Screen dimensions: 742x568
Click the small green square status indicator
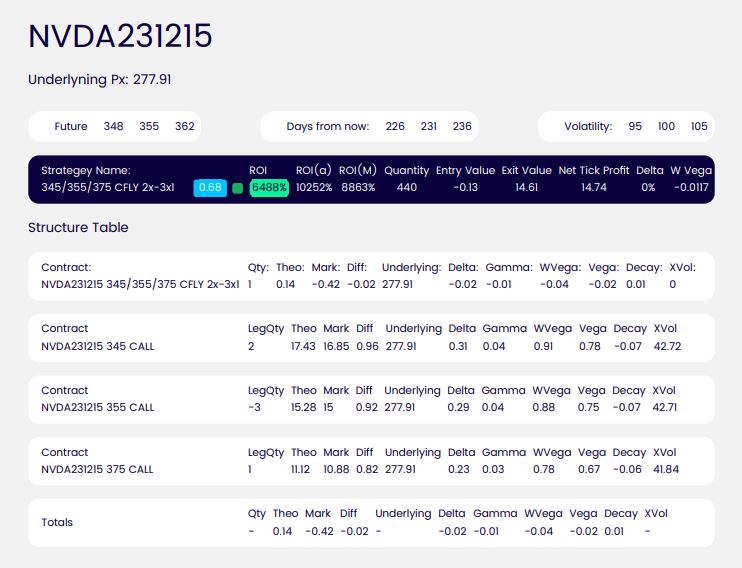pyautogui.click(x=238, y=187)
